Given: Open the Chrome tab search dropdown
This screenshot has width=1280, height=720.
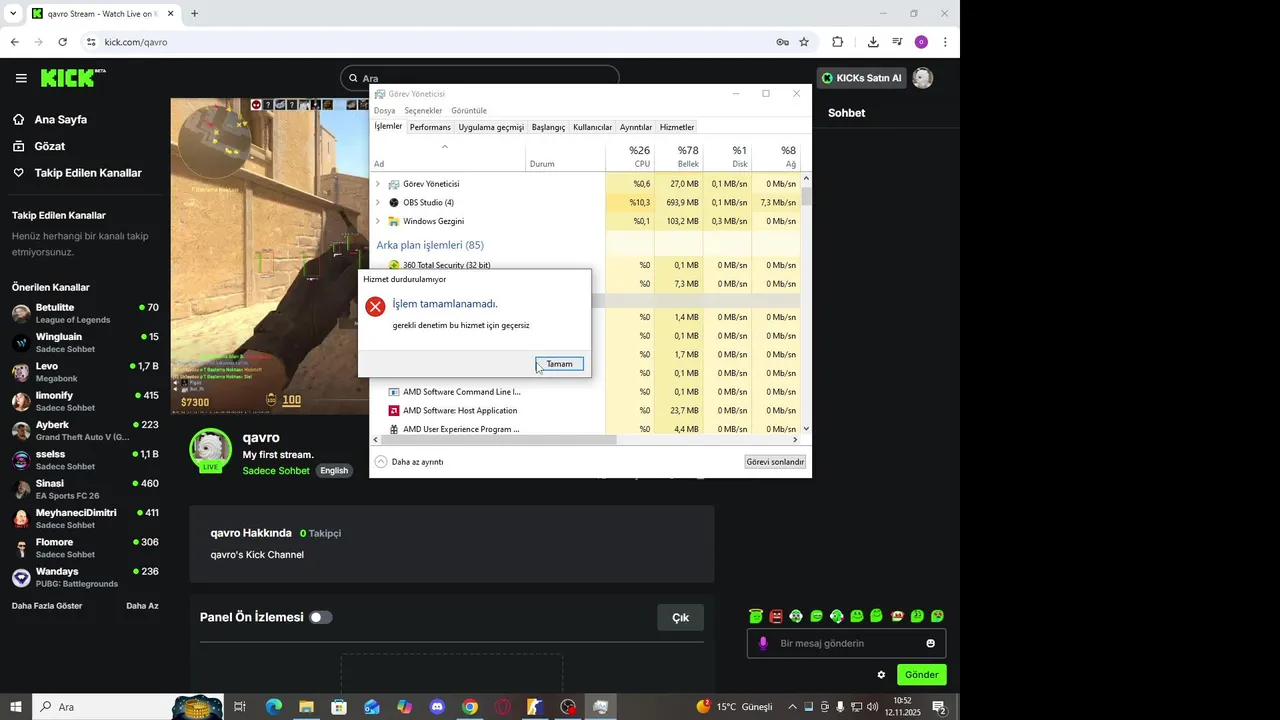Looking at the screenshot, I should click(x=13, y=14).
